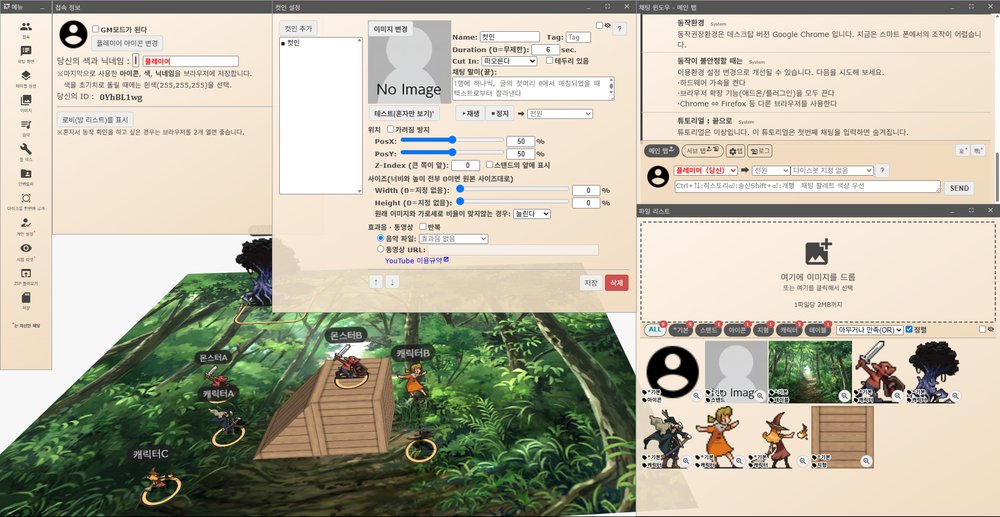Open the aspect ratio mismatch (늘린다) dropdown
Viewport: 1000px width, 517px height.
point(532,214)
